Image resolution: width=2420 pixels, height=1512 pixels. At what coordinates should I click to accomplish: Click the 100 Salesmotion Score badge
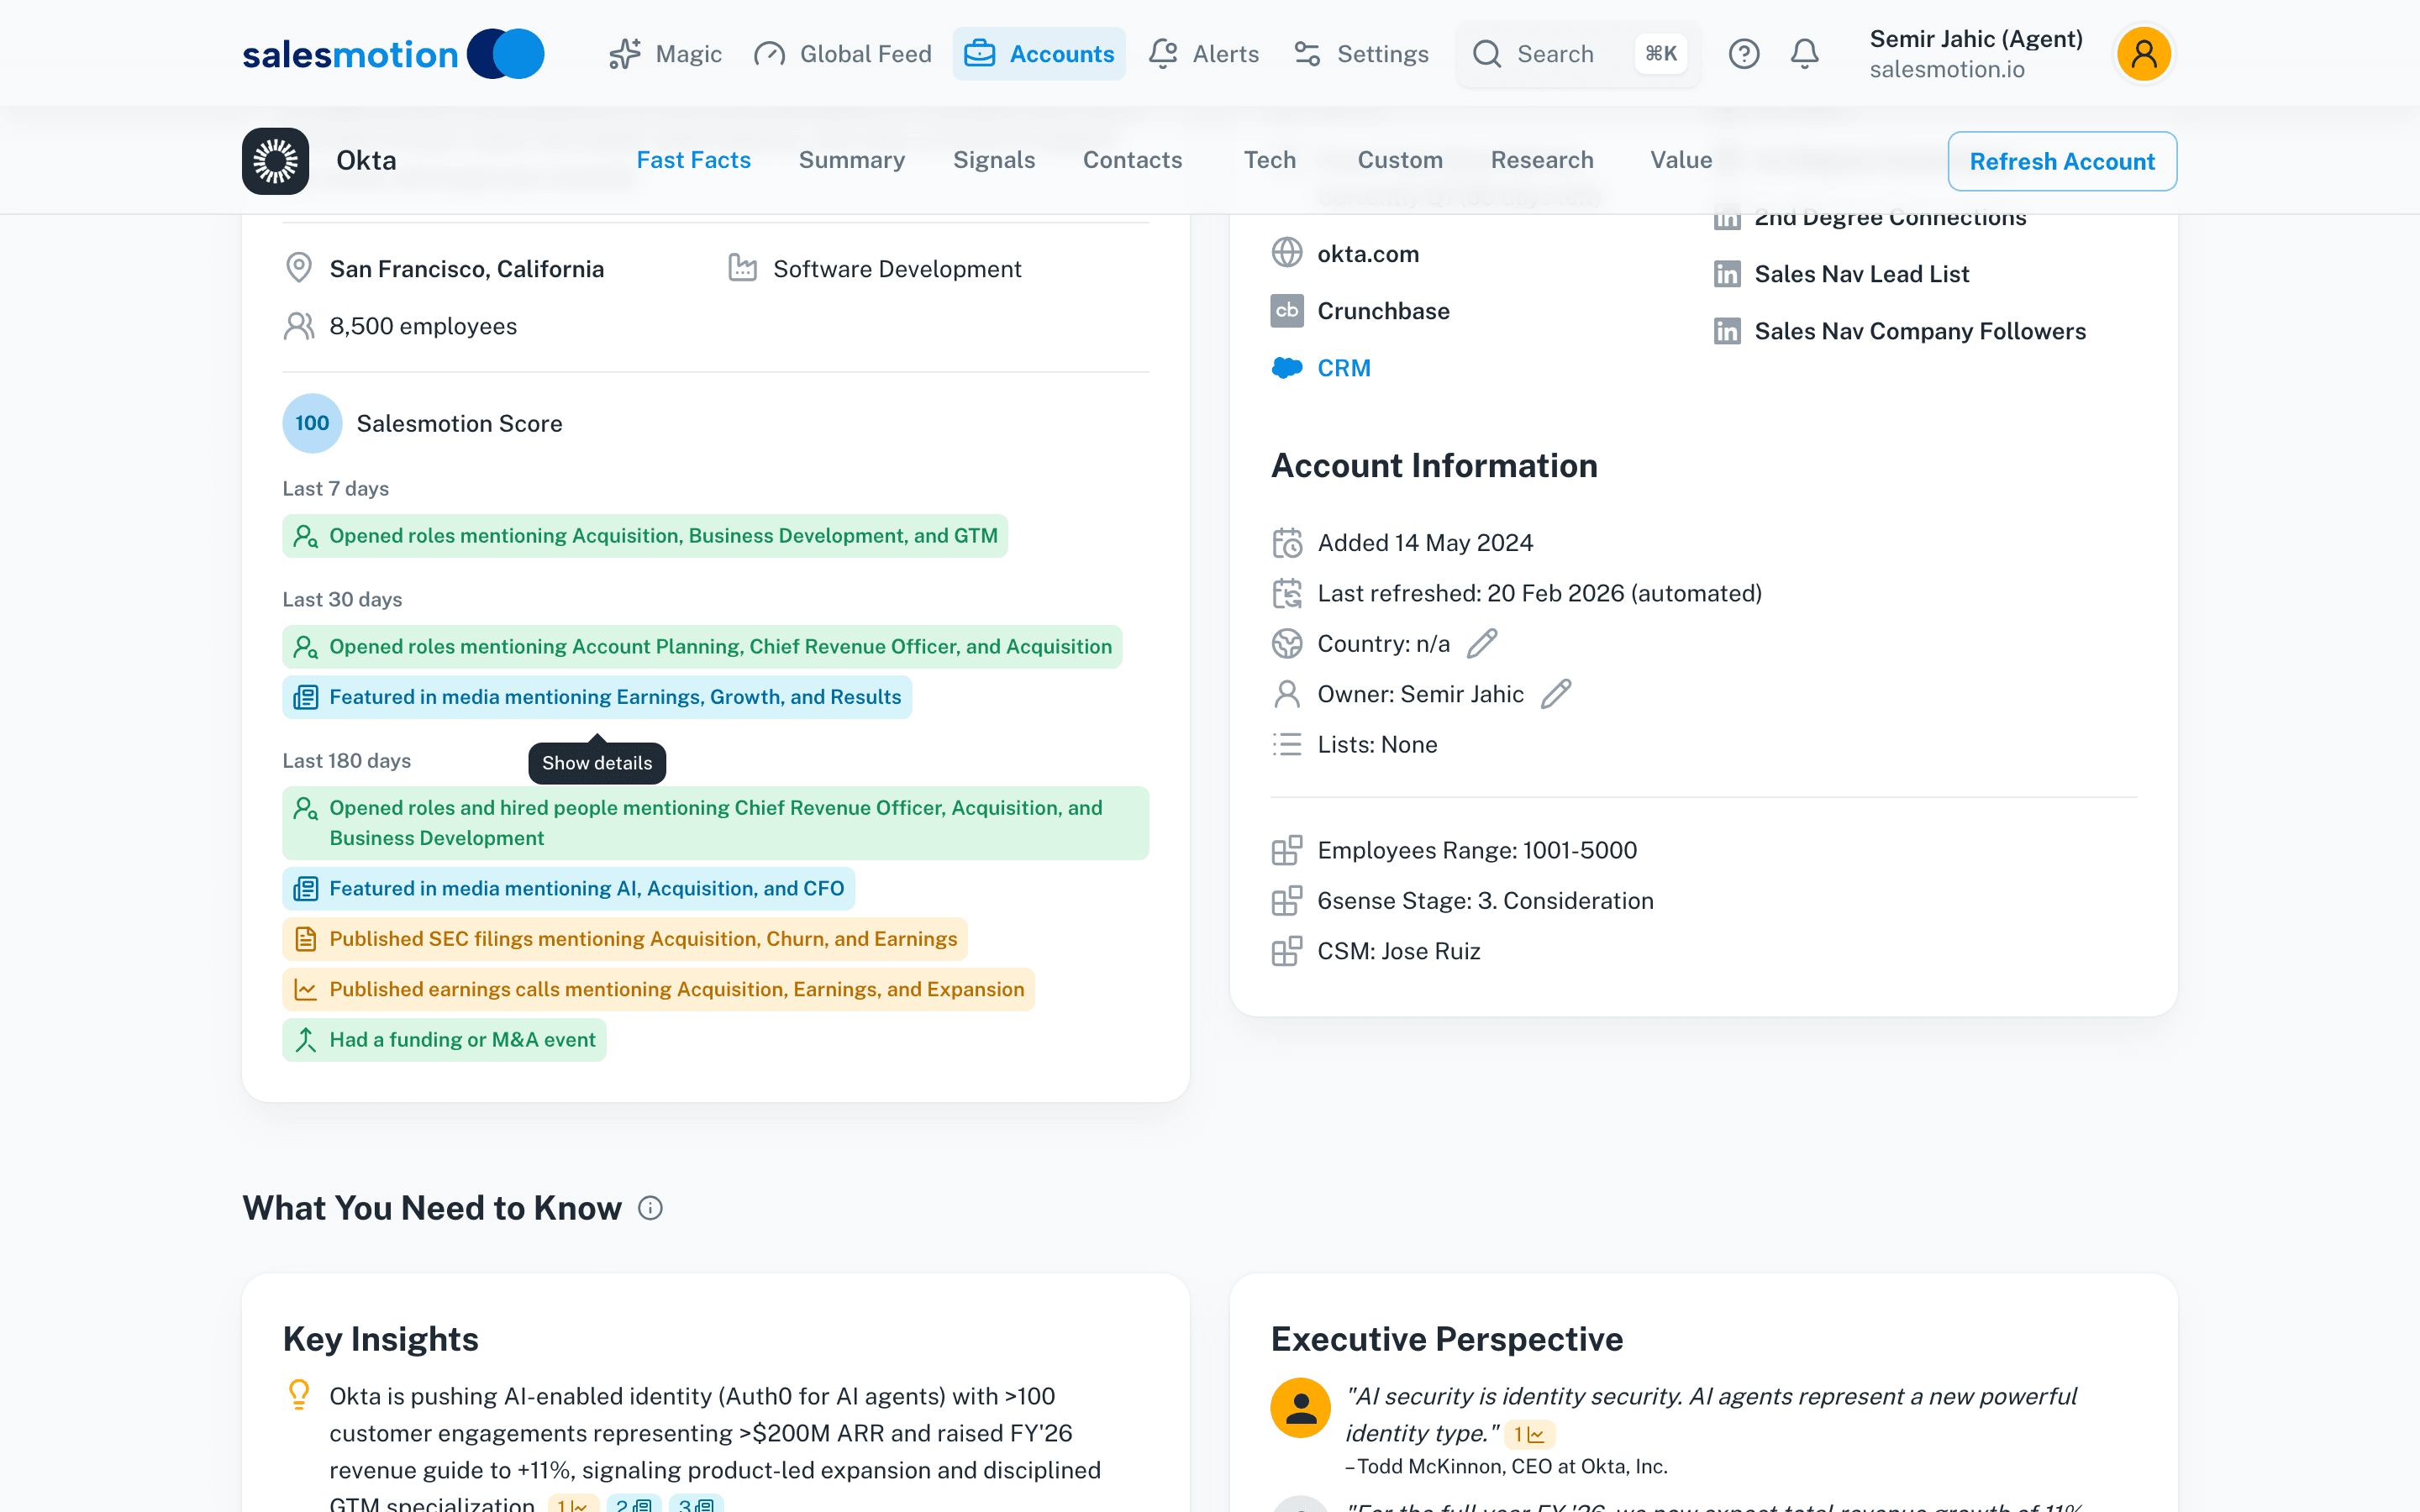pos(312,423)
